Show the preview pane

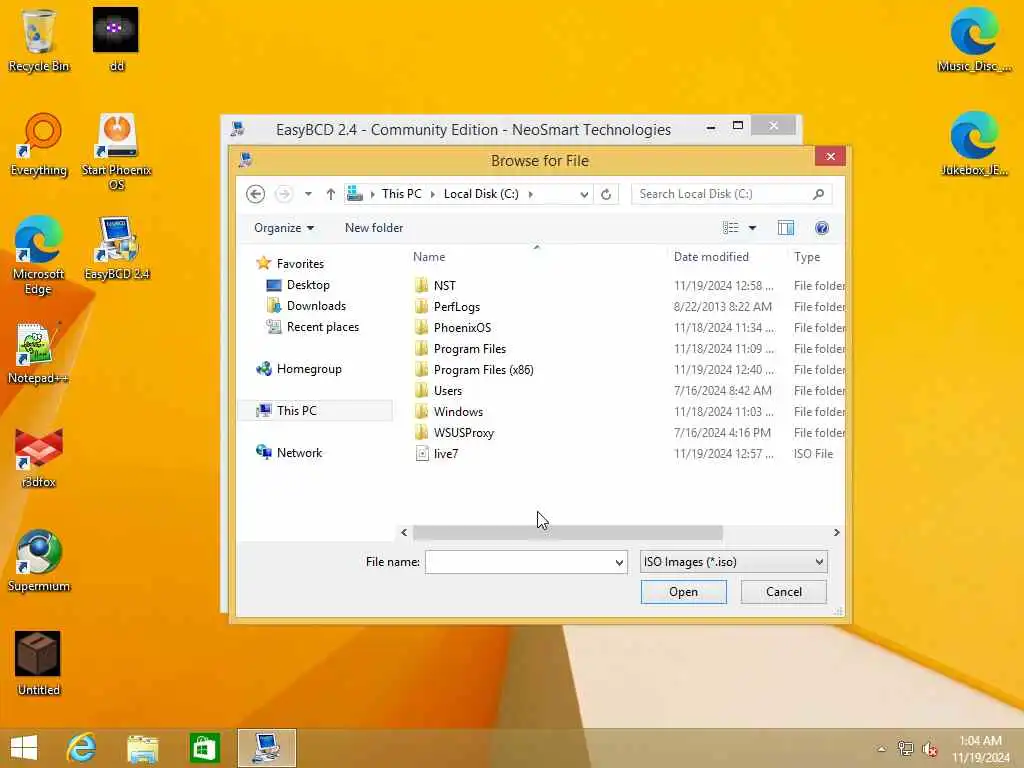pos(786,228)
